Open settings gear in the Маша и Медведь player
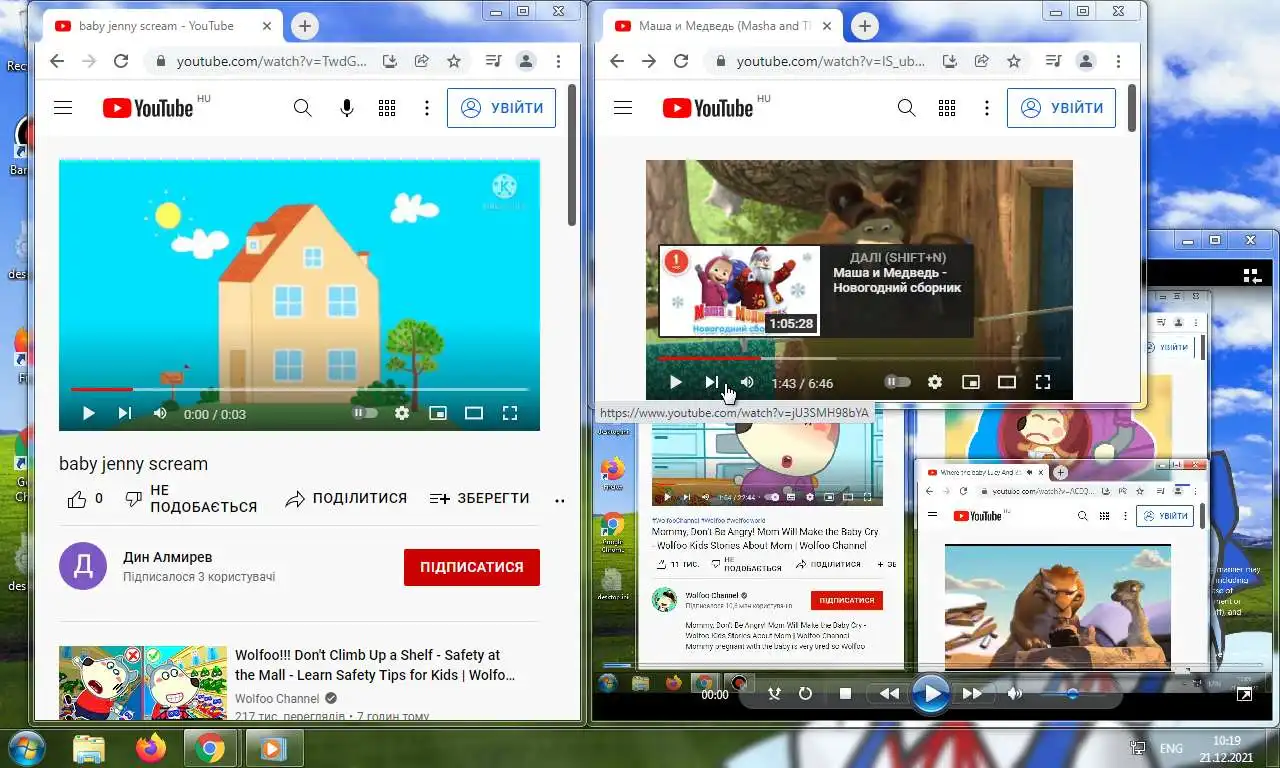This screenshot has height=768, width=1280. [x=935, y=382]
